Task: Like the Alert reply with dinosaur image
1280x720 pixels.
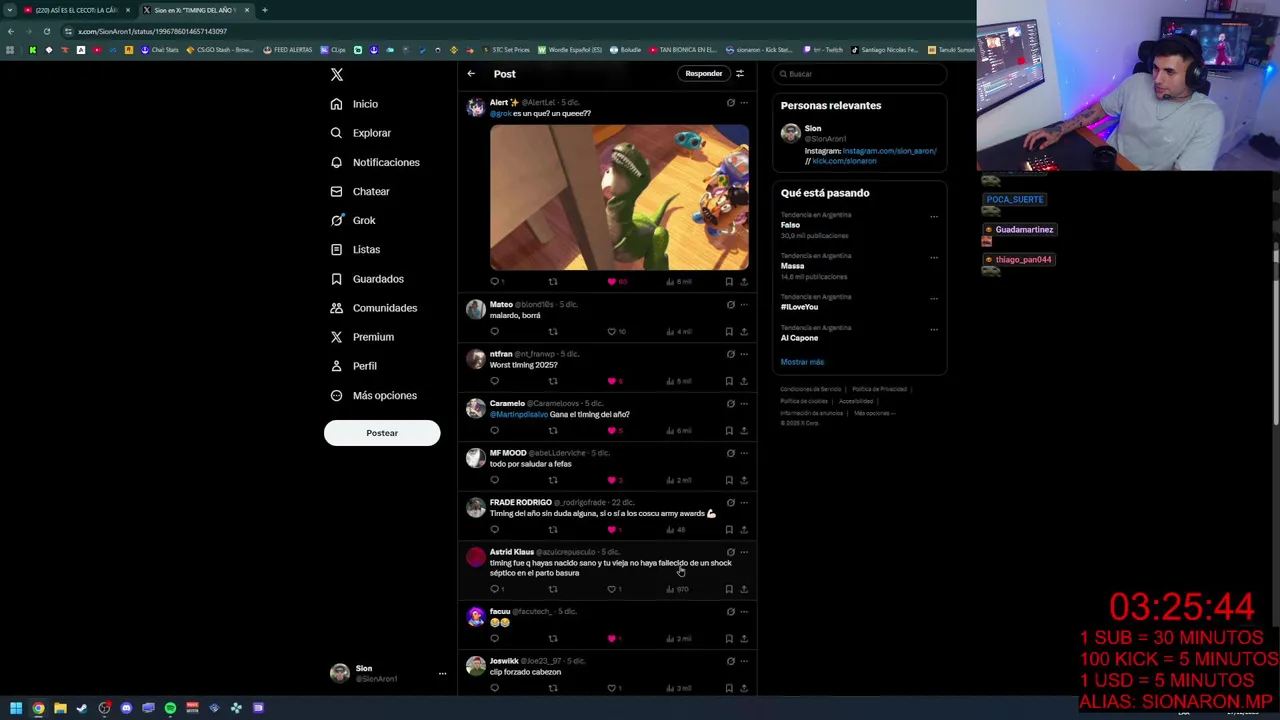Action: 612,282
